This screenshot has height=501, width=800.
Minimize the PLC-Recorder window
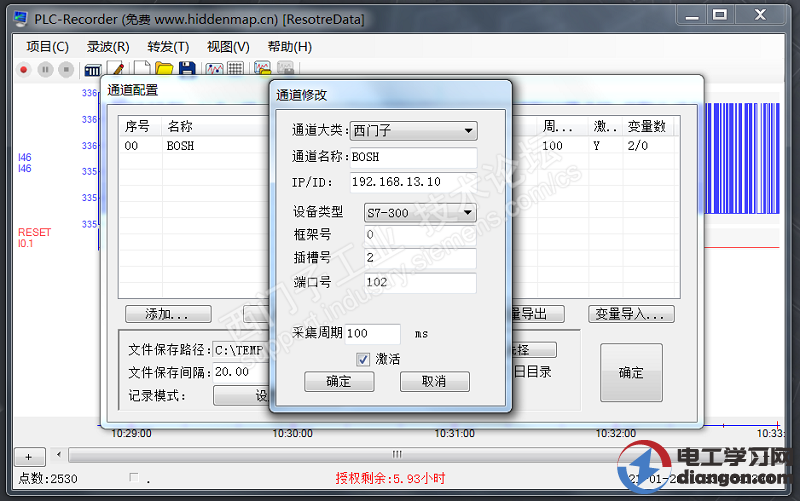click(x=692, y=15)
